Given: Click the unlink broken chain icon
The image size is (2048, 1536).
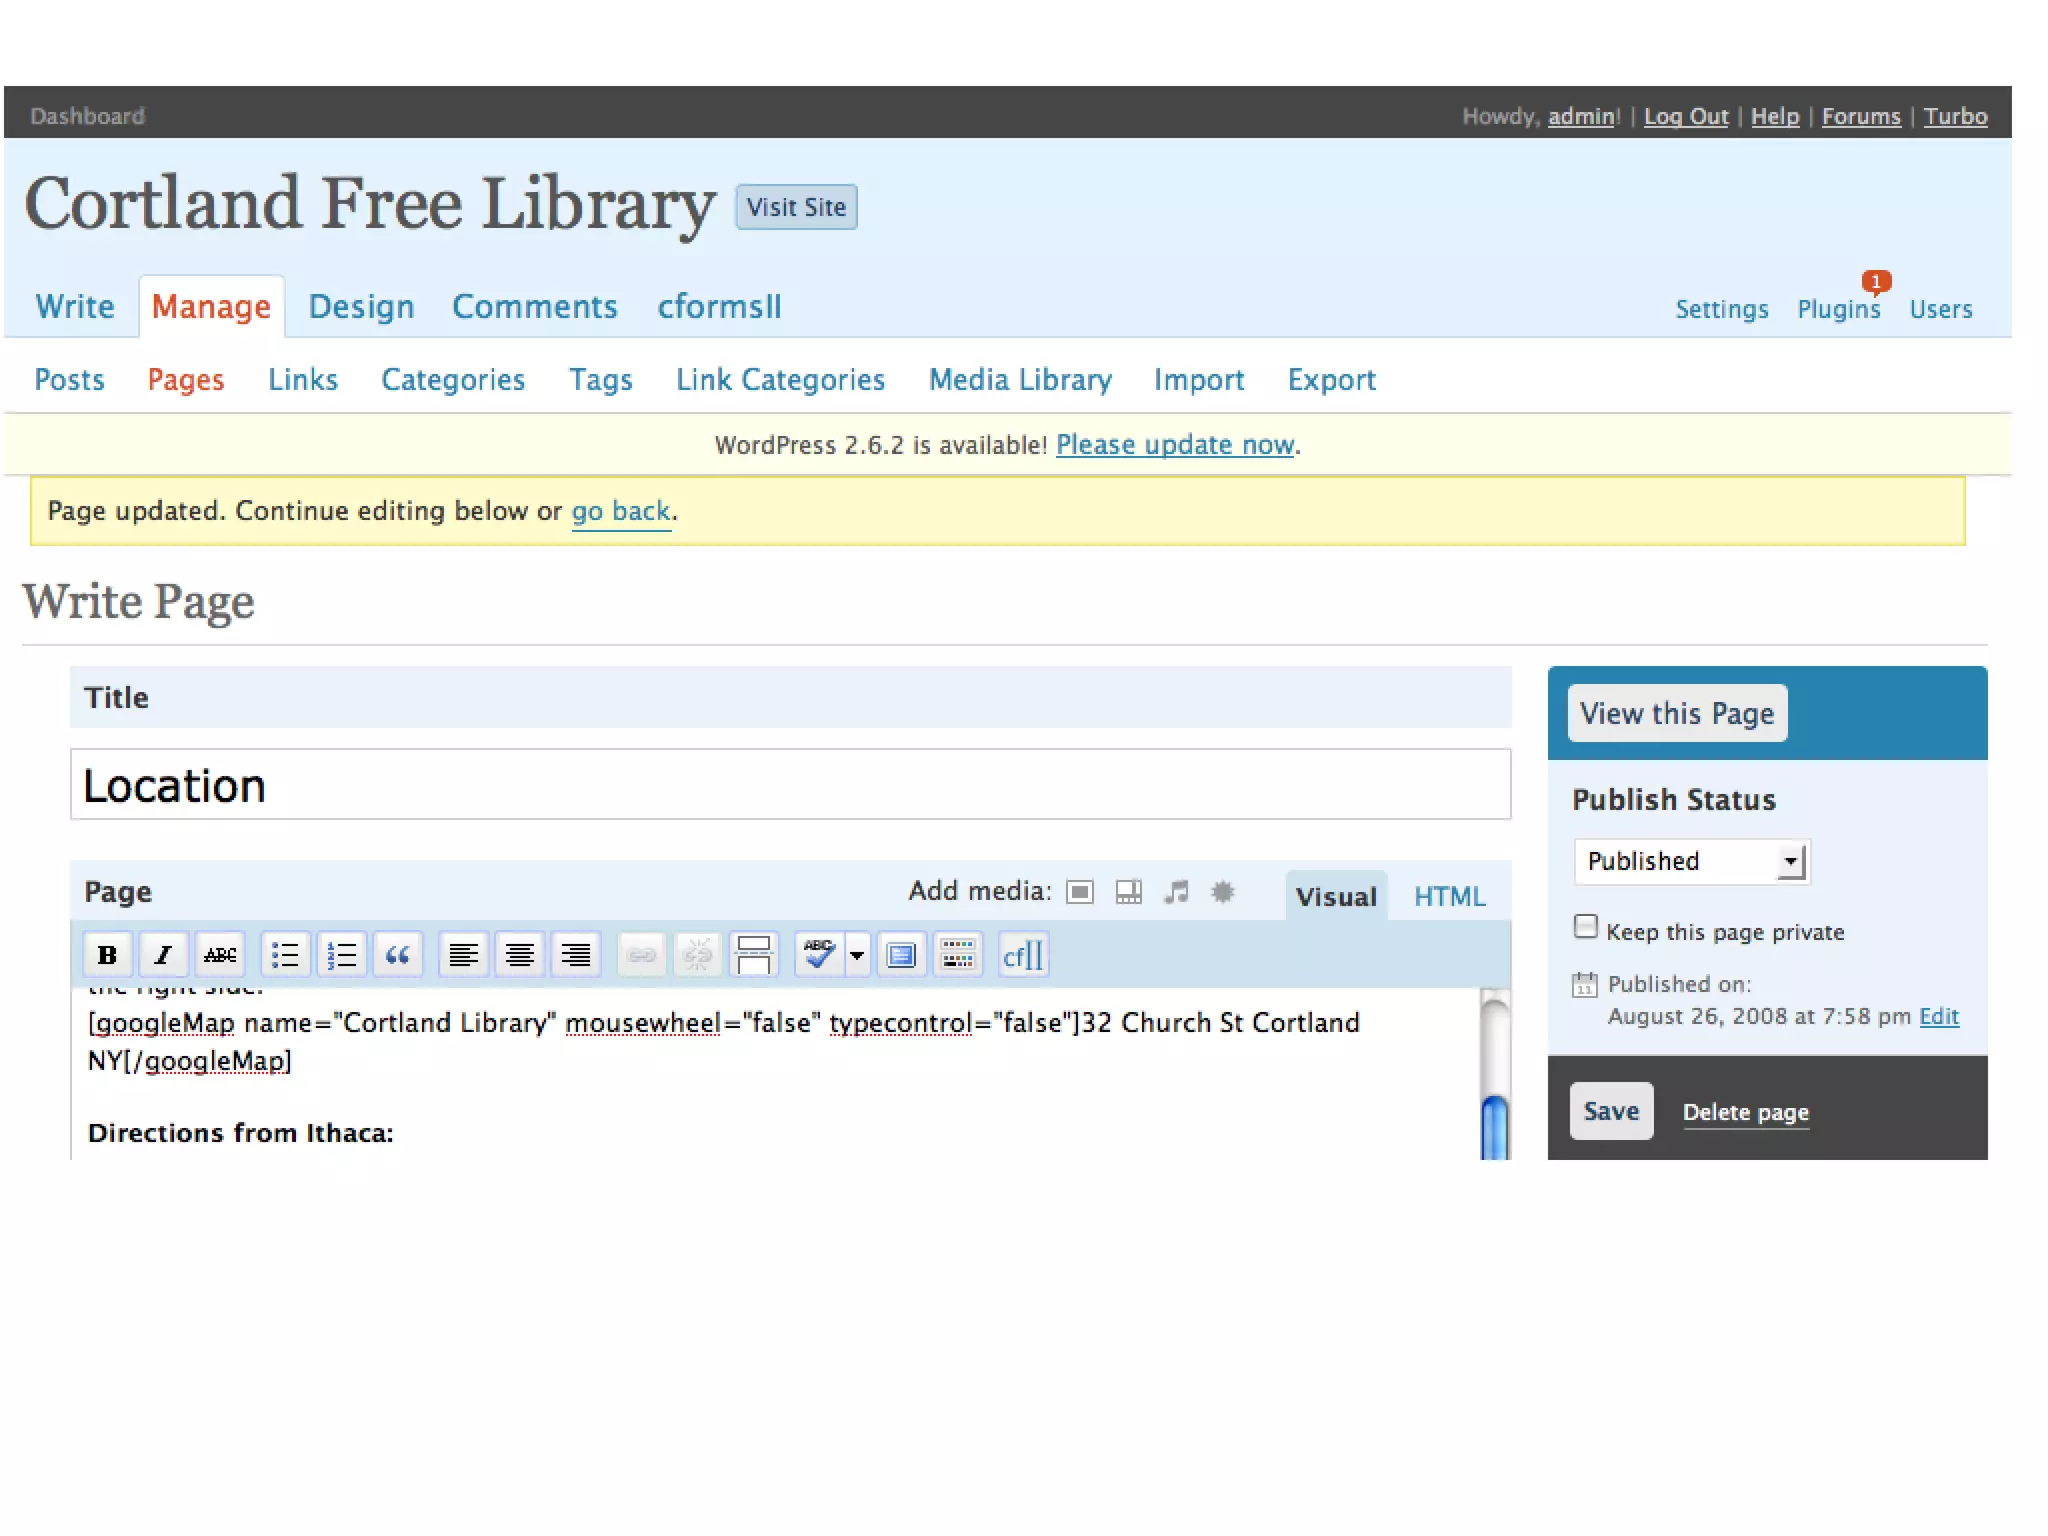Looking at the screenshot, I should coord(697,955).
